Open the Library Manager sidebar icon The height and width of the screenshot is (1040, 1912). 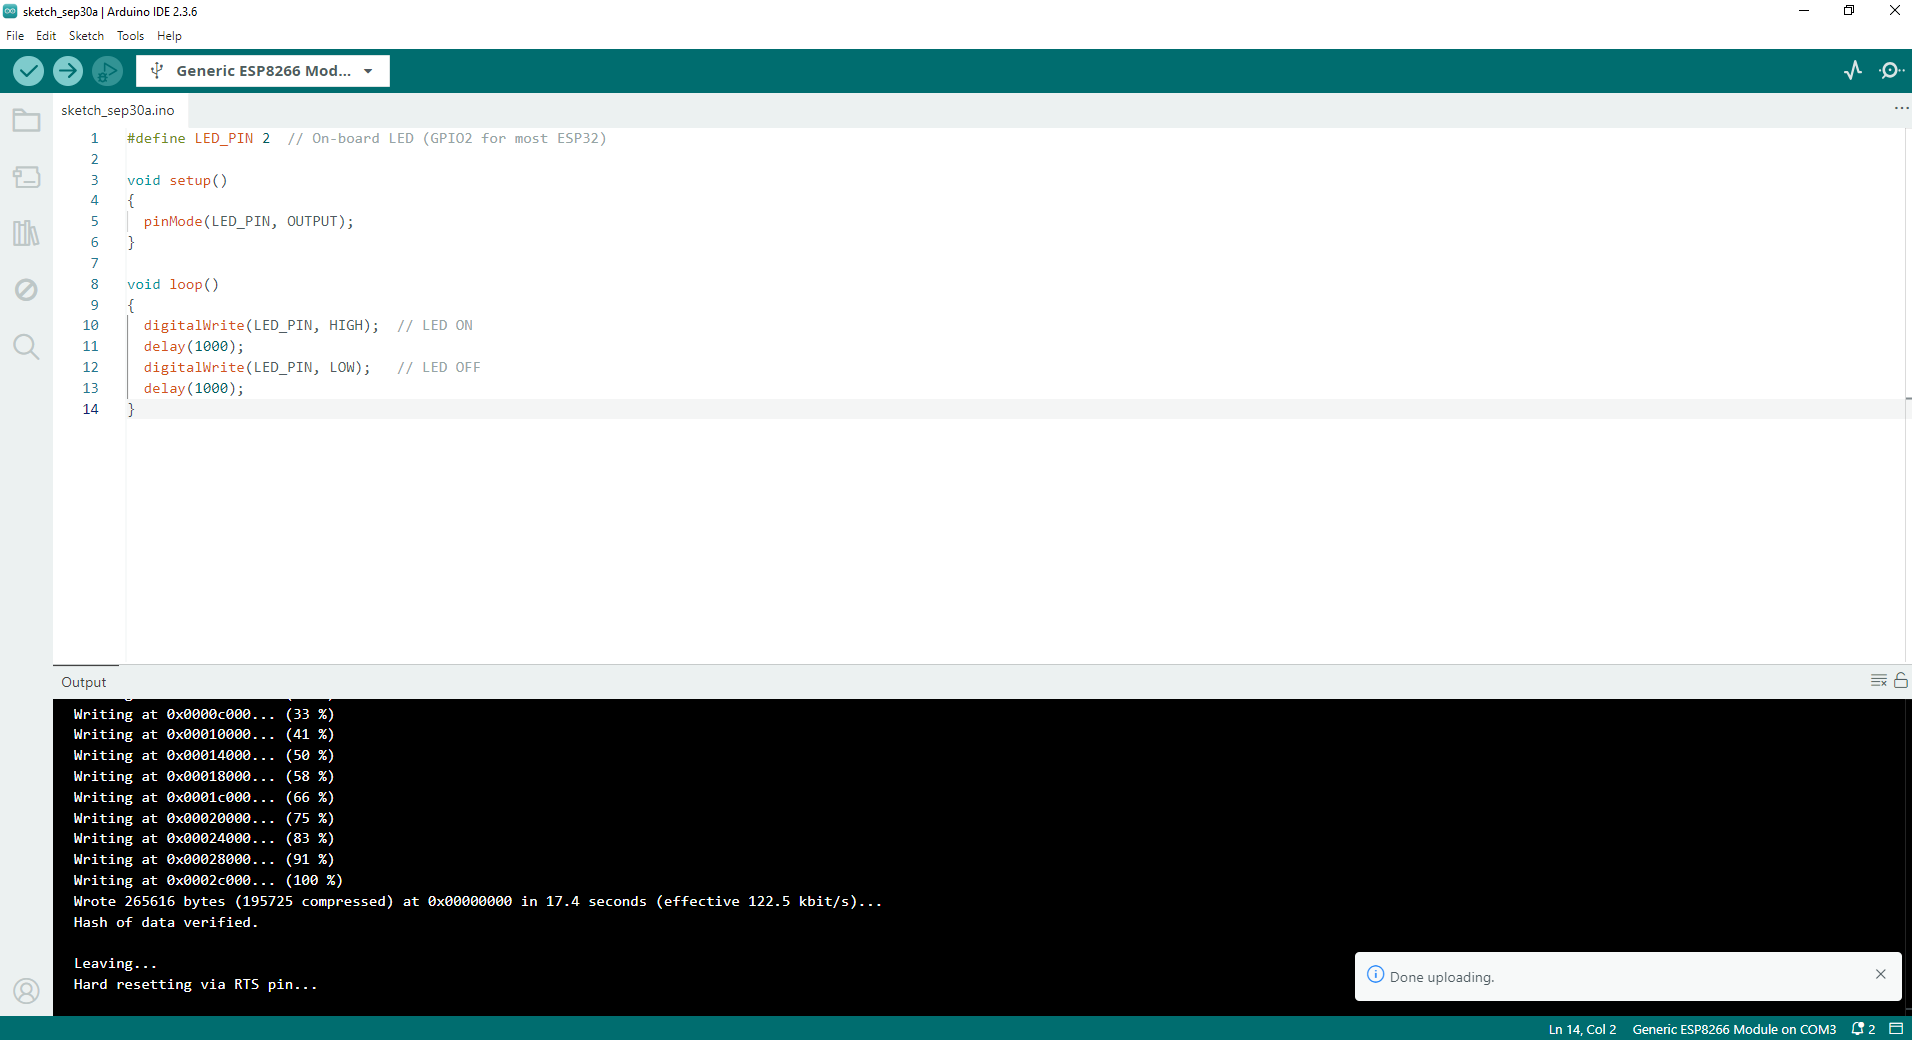pos(26,234)
